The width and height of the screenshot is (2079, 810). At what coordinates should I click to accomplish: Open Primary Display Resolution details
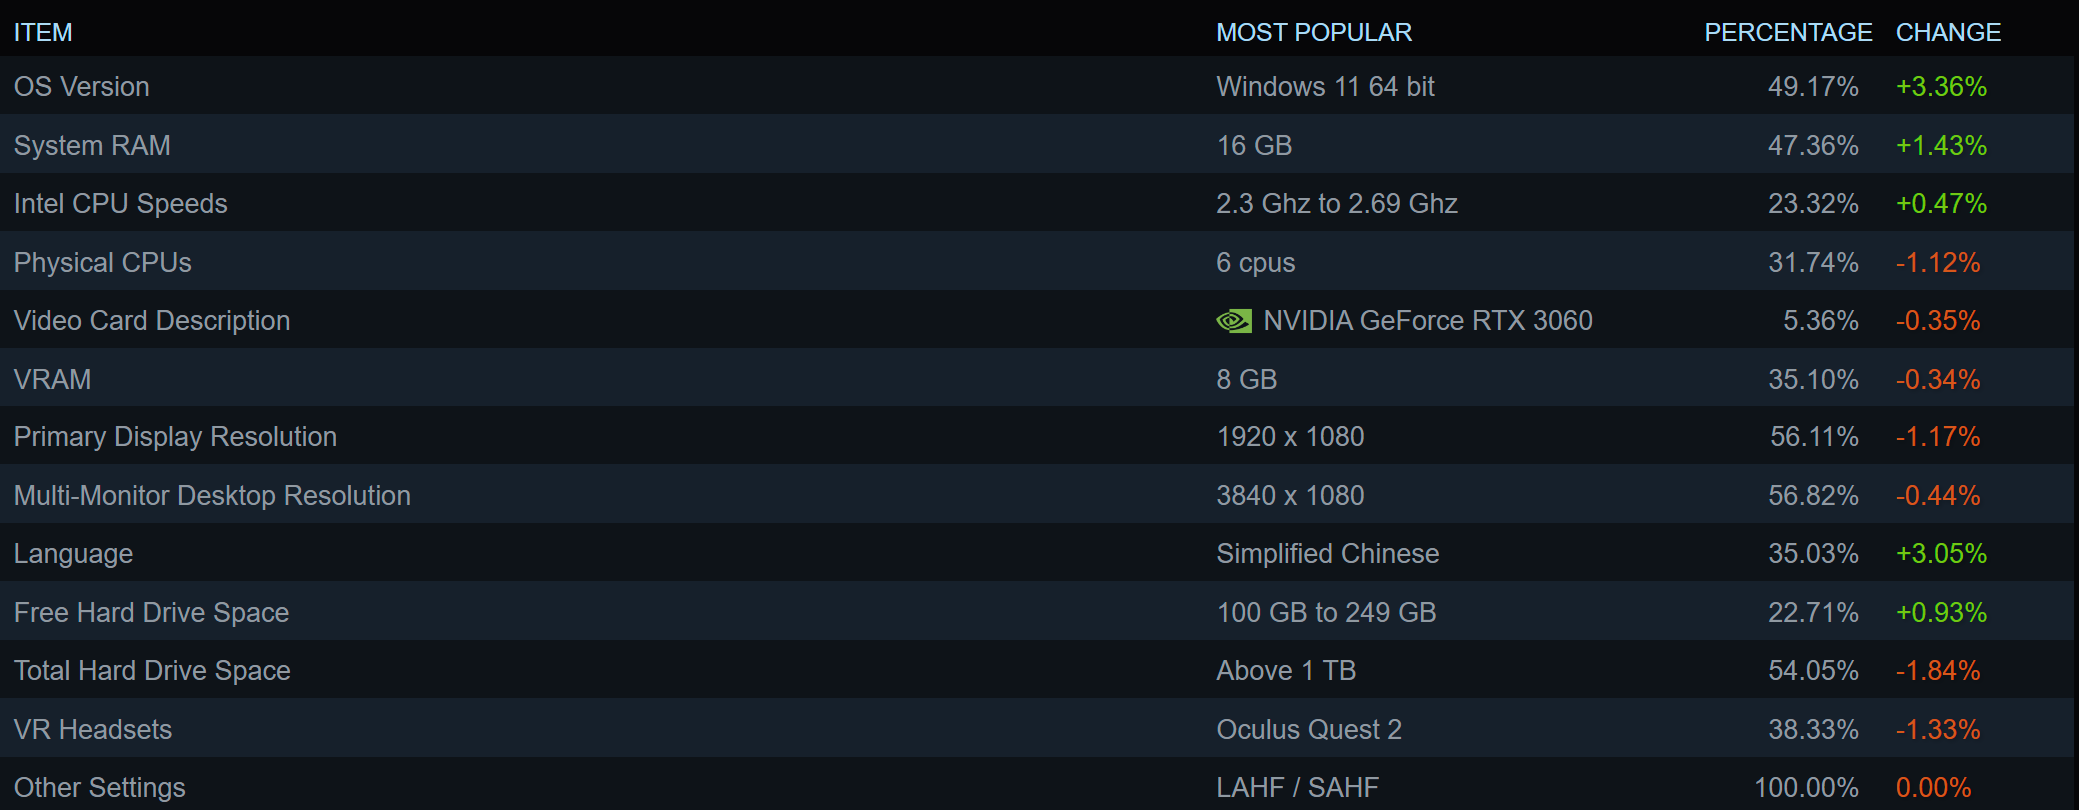[x=1037, y=435]
